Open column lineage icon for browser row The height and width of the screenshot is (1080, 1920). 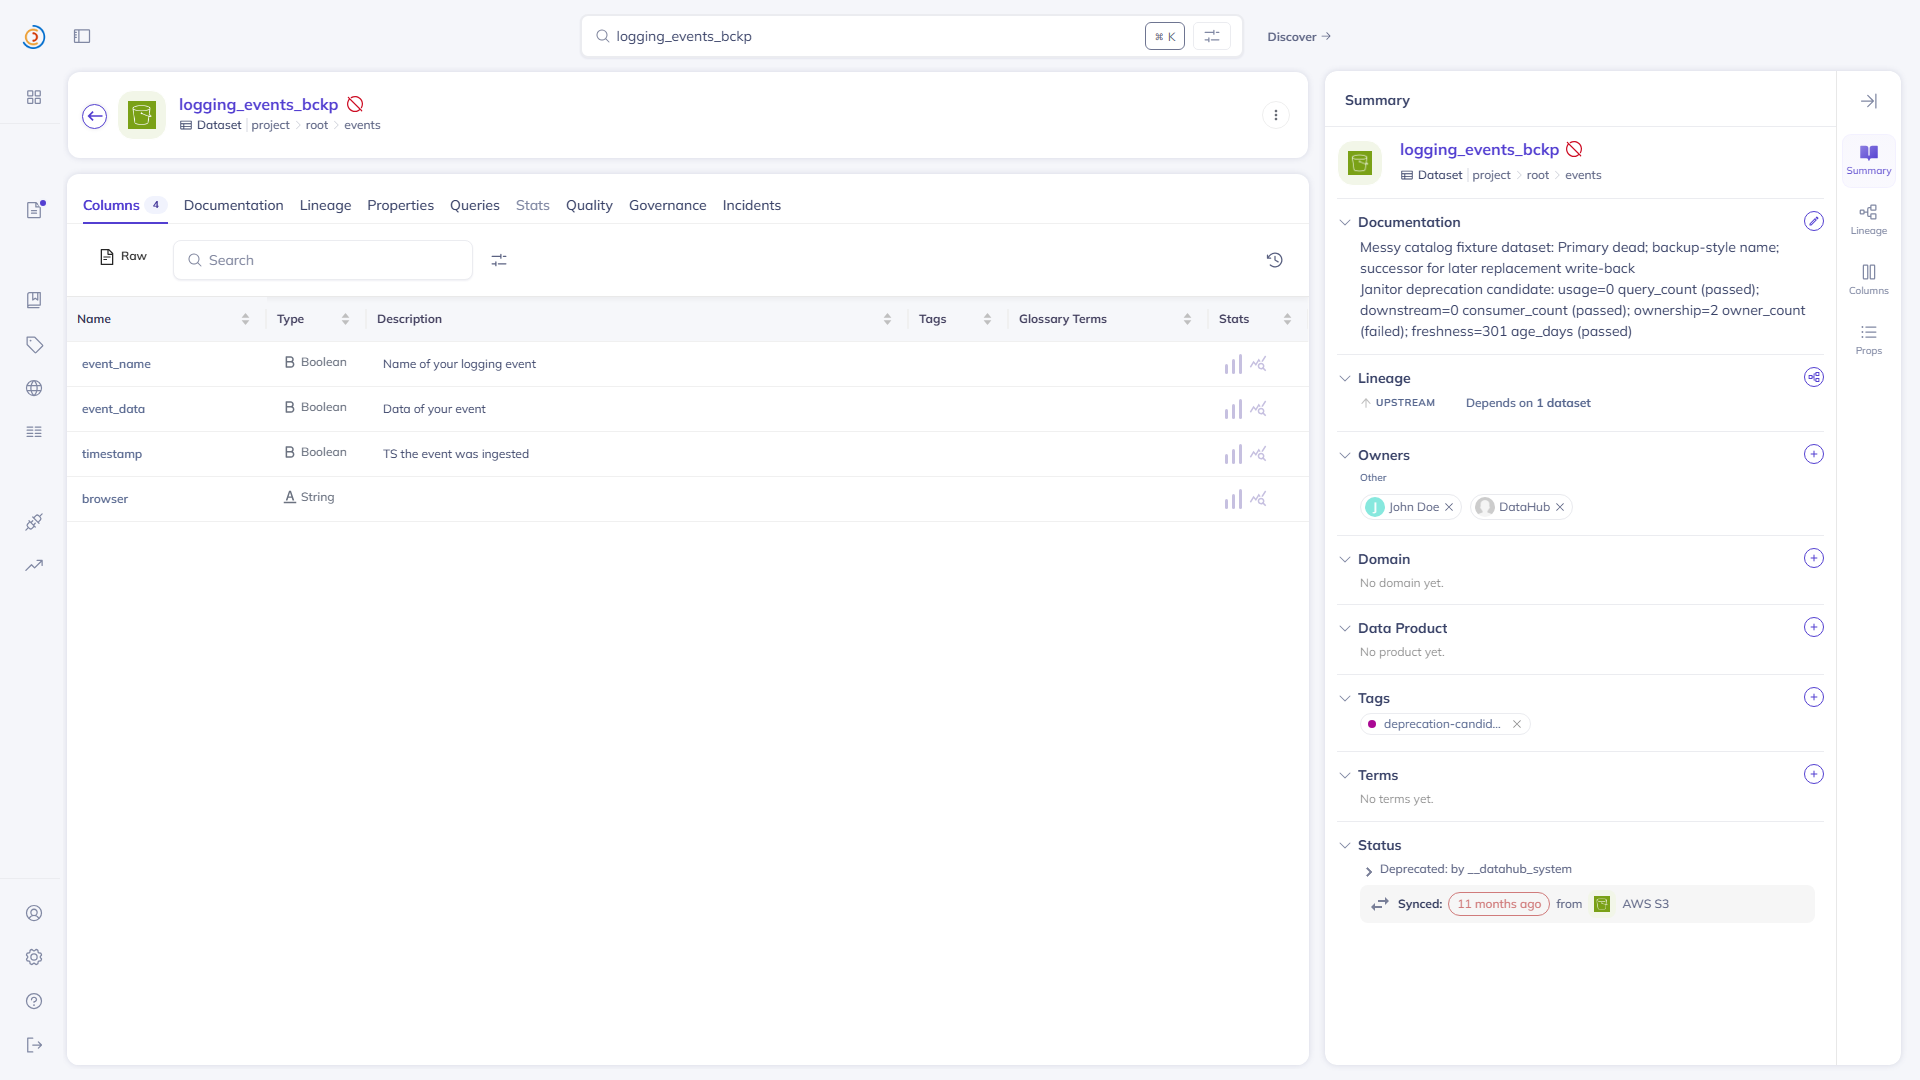pyautogui.click(x=1258, y=499)
